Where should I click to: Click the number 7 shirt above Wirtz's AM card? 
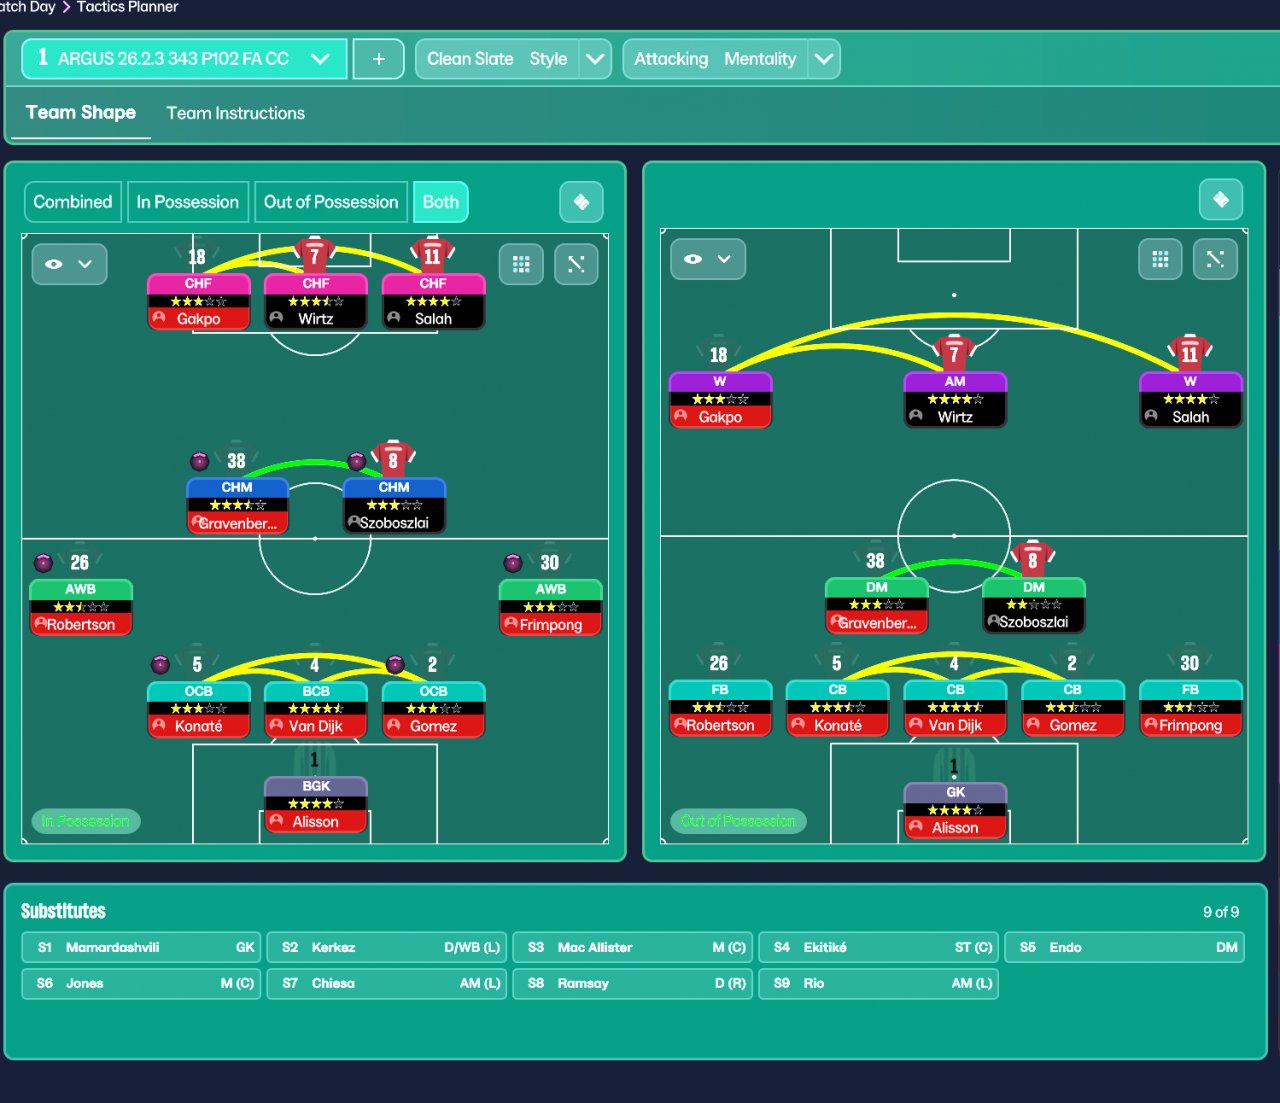pyautogui.click(x=954, y=353)
